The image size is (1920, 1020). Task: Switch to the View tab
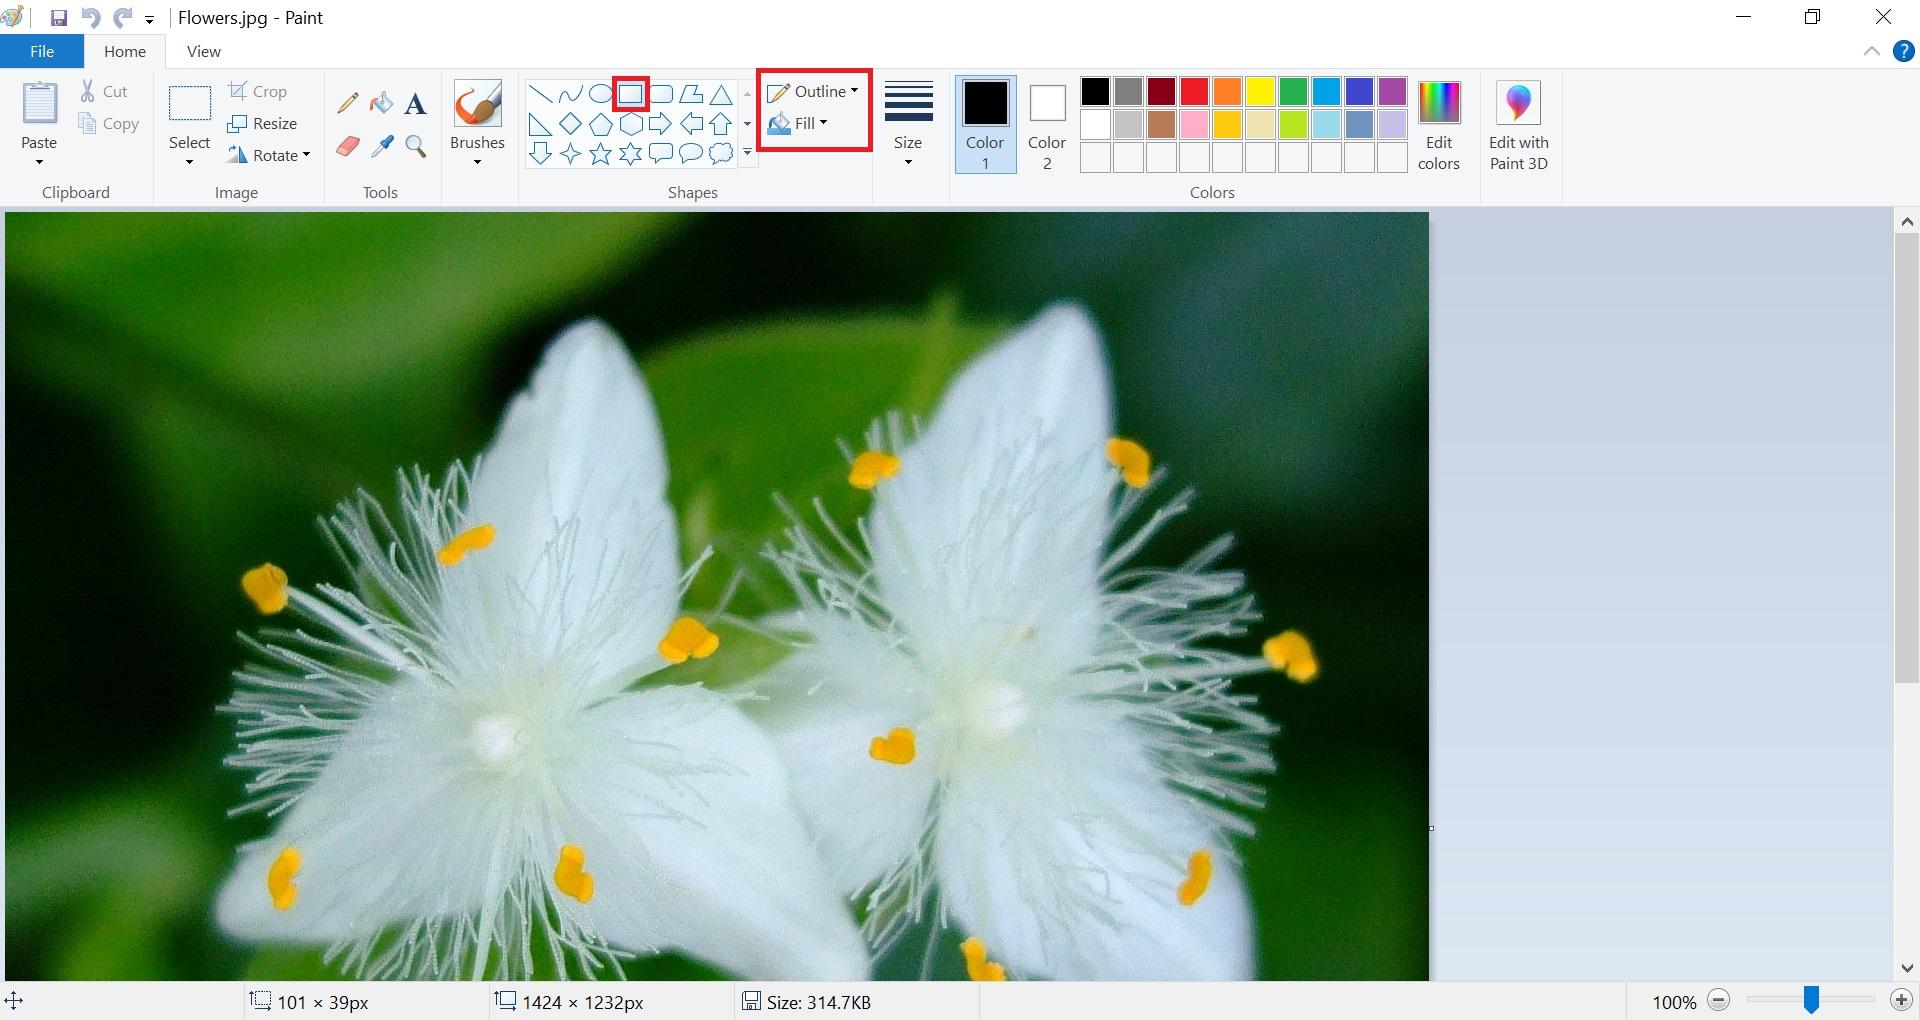(203, 51)
